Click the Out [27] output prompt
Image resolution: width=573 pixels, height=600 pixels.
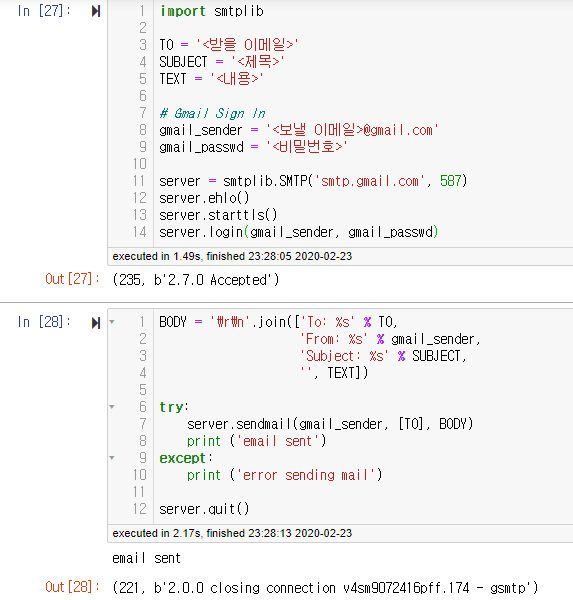pos(72,279)
